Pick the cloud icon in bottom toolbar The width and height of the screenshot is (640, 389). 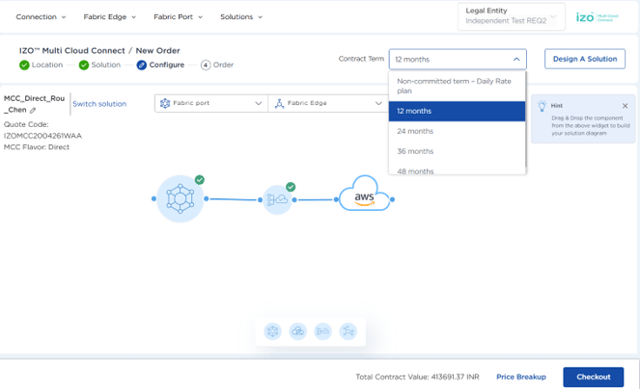tap(298, 331)
